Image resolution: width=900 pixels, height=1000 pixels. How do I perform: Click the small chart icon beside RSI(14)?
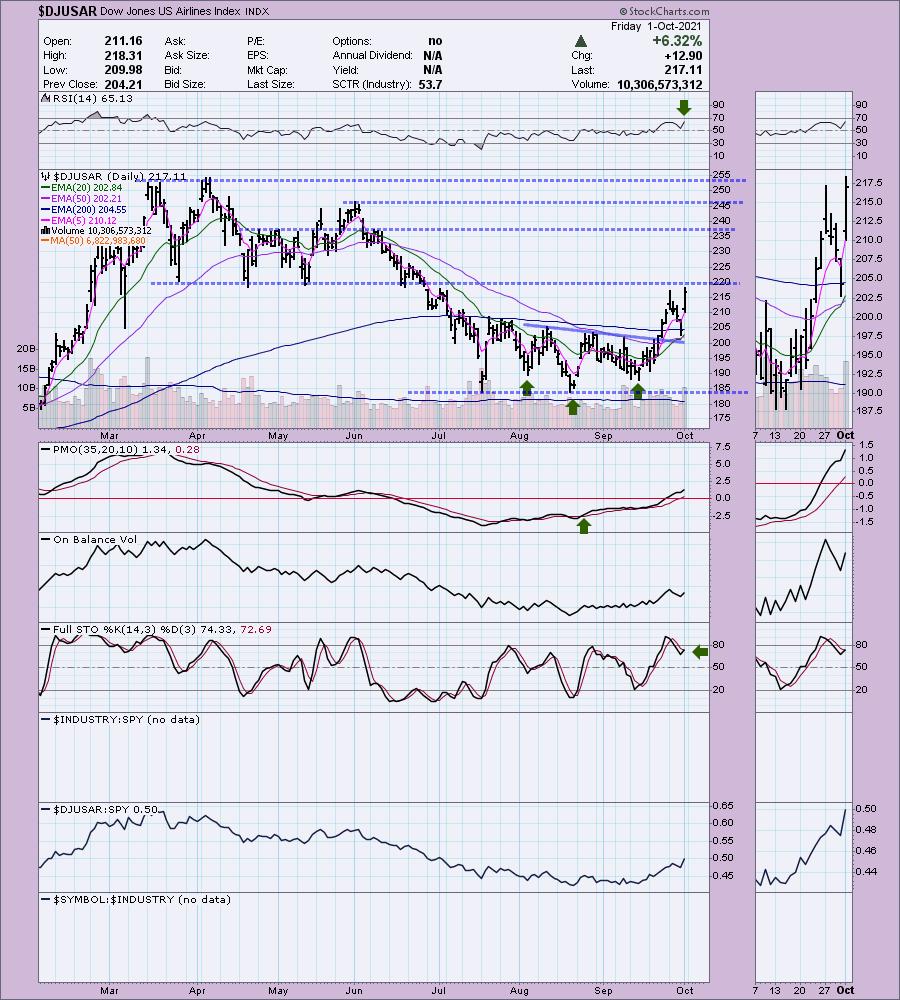coord(45,99)
